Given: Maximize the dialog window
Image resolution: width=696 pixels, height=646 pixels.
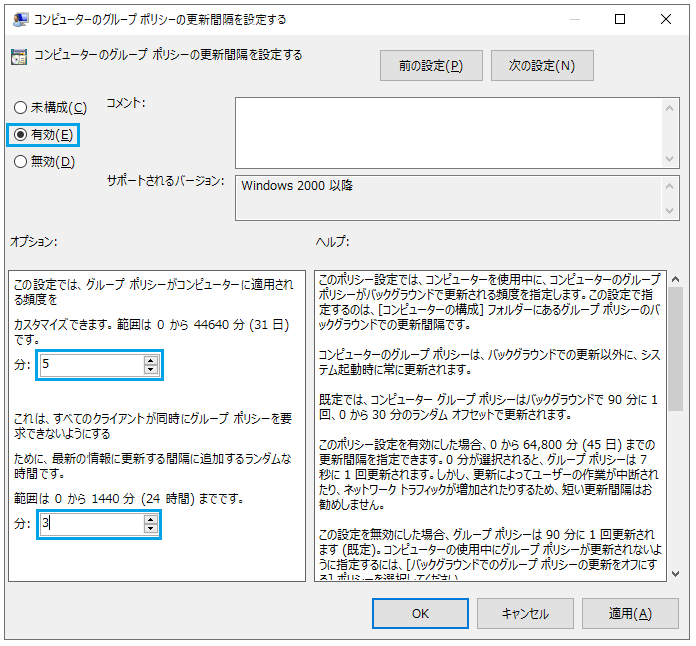Looking at the screenshot, I should click(x=620, y=19).
